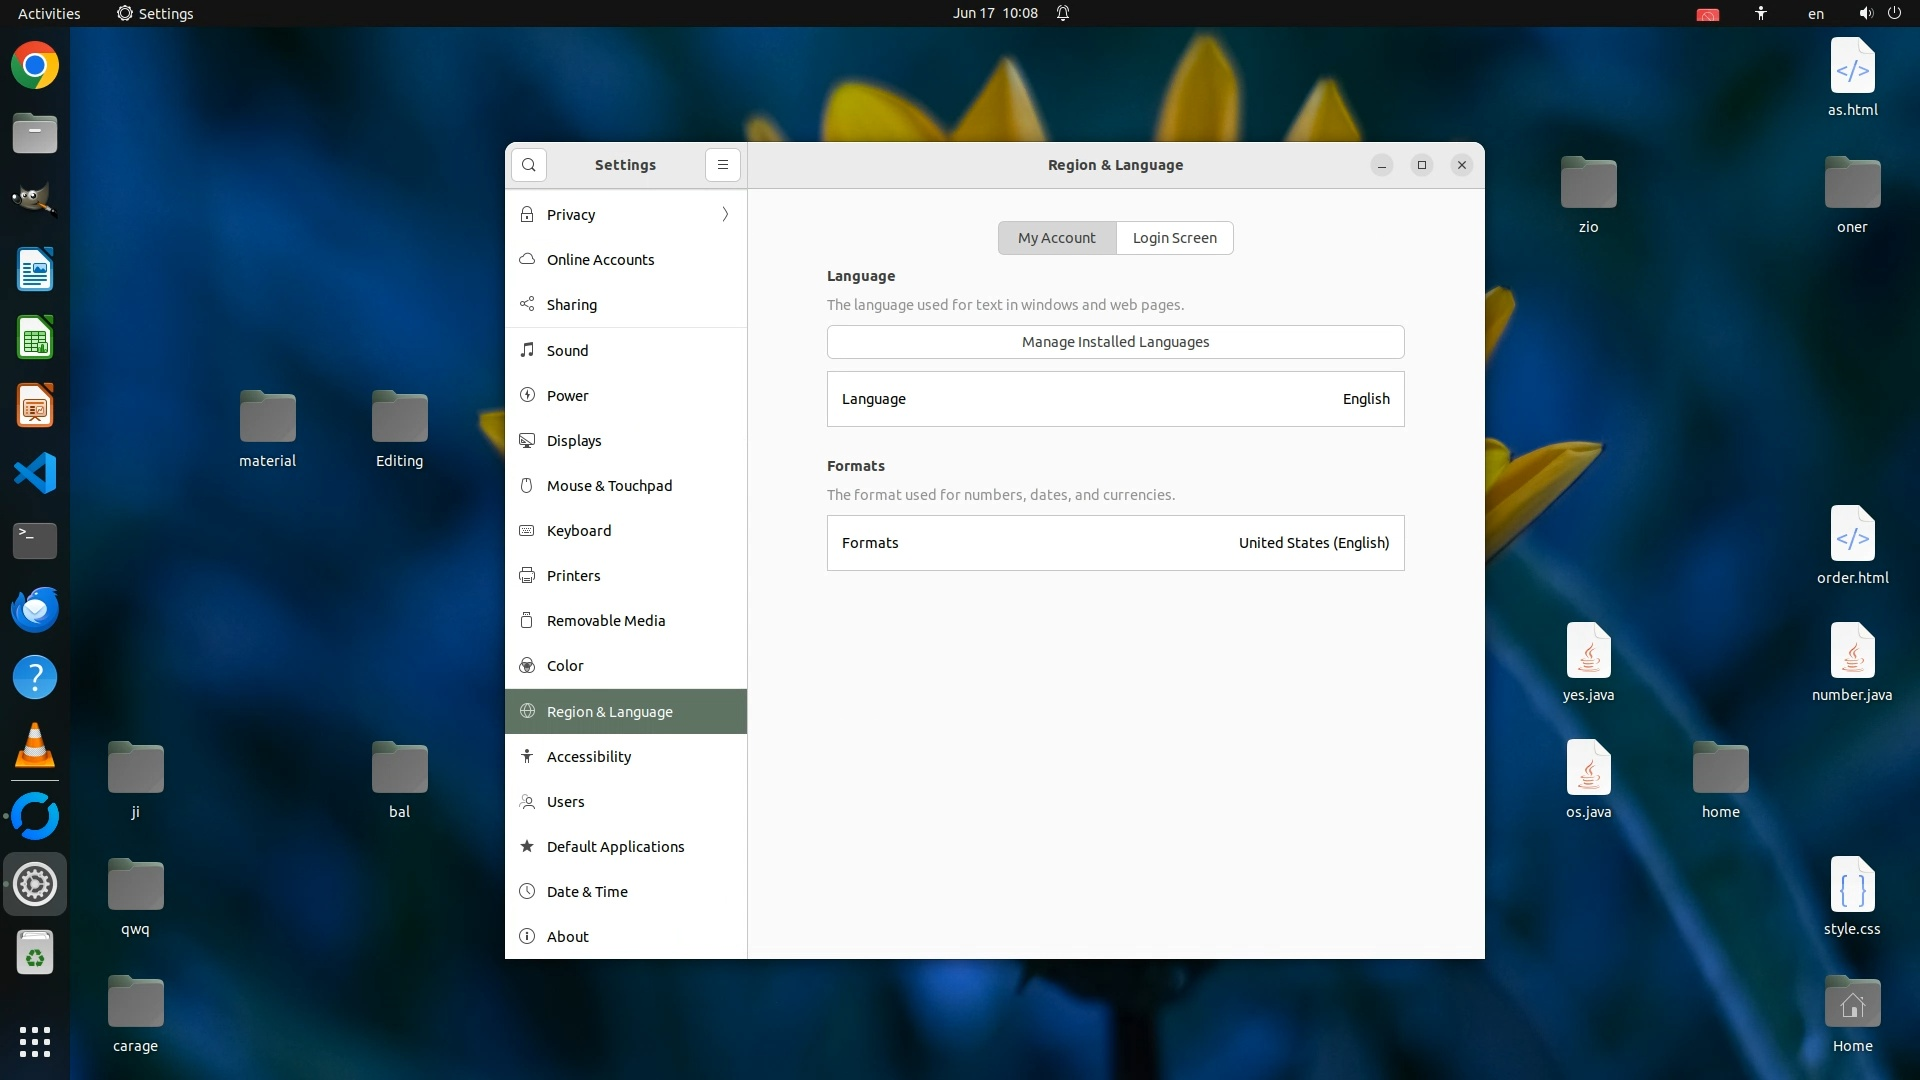Select Displays in the sidebar

pyautogui.click(x=574, y=441)
